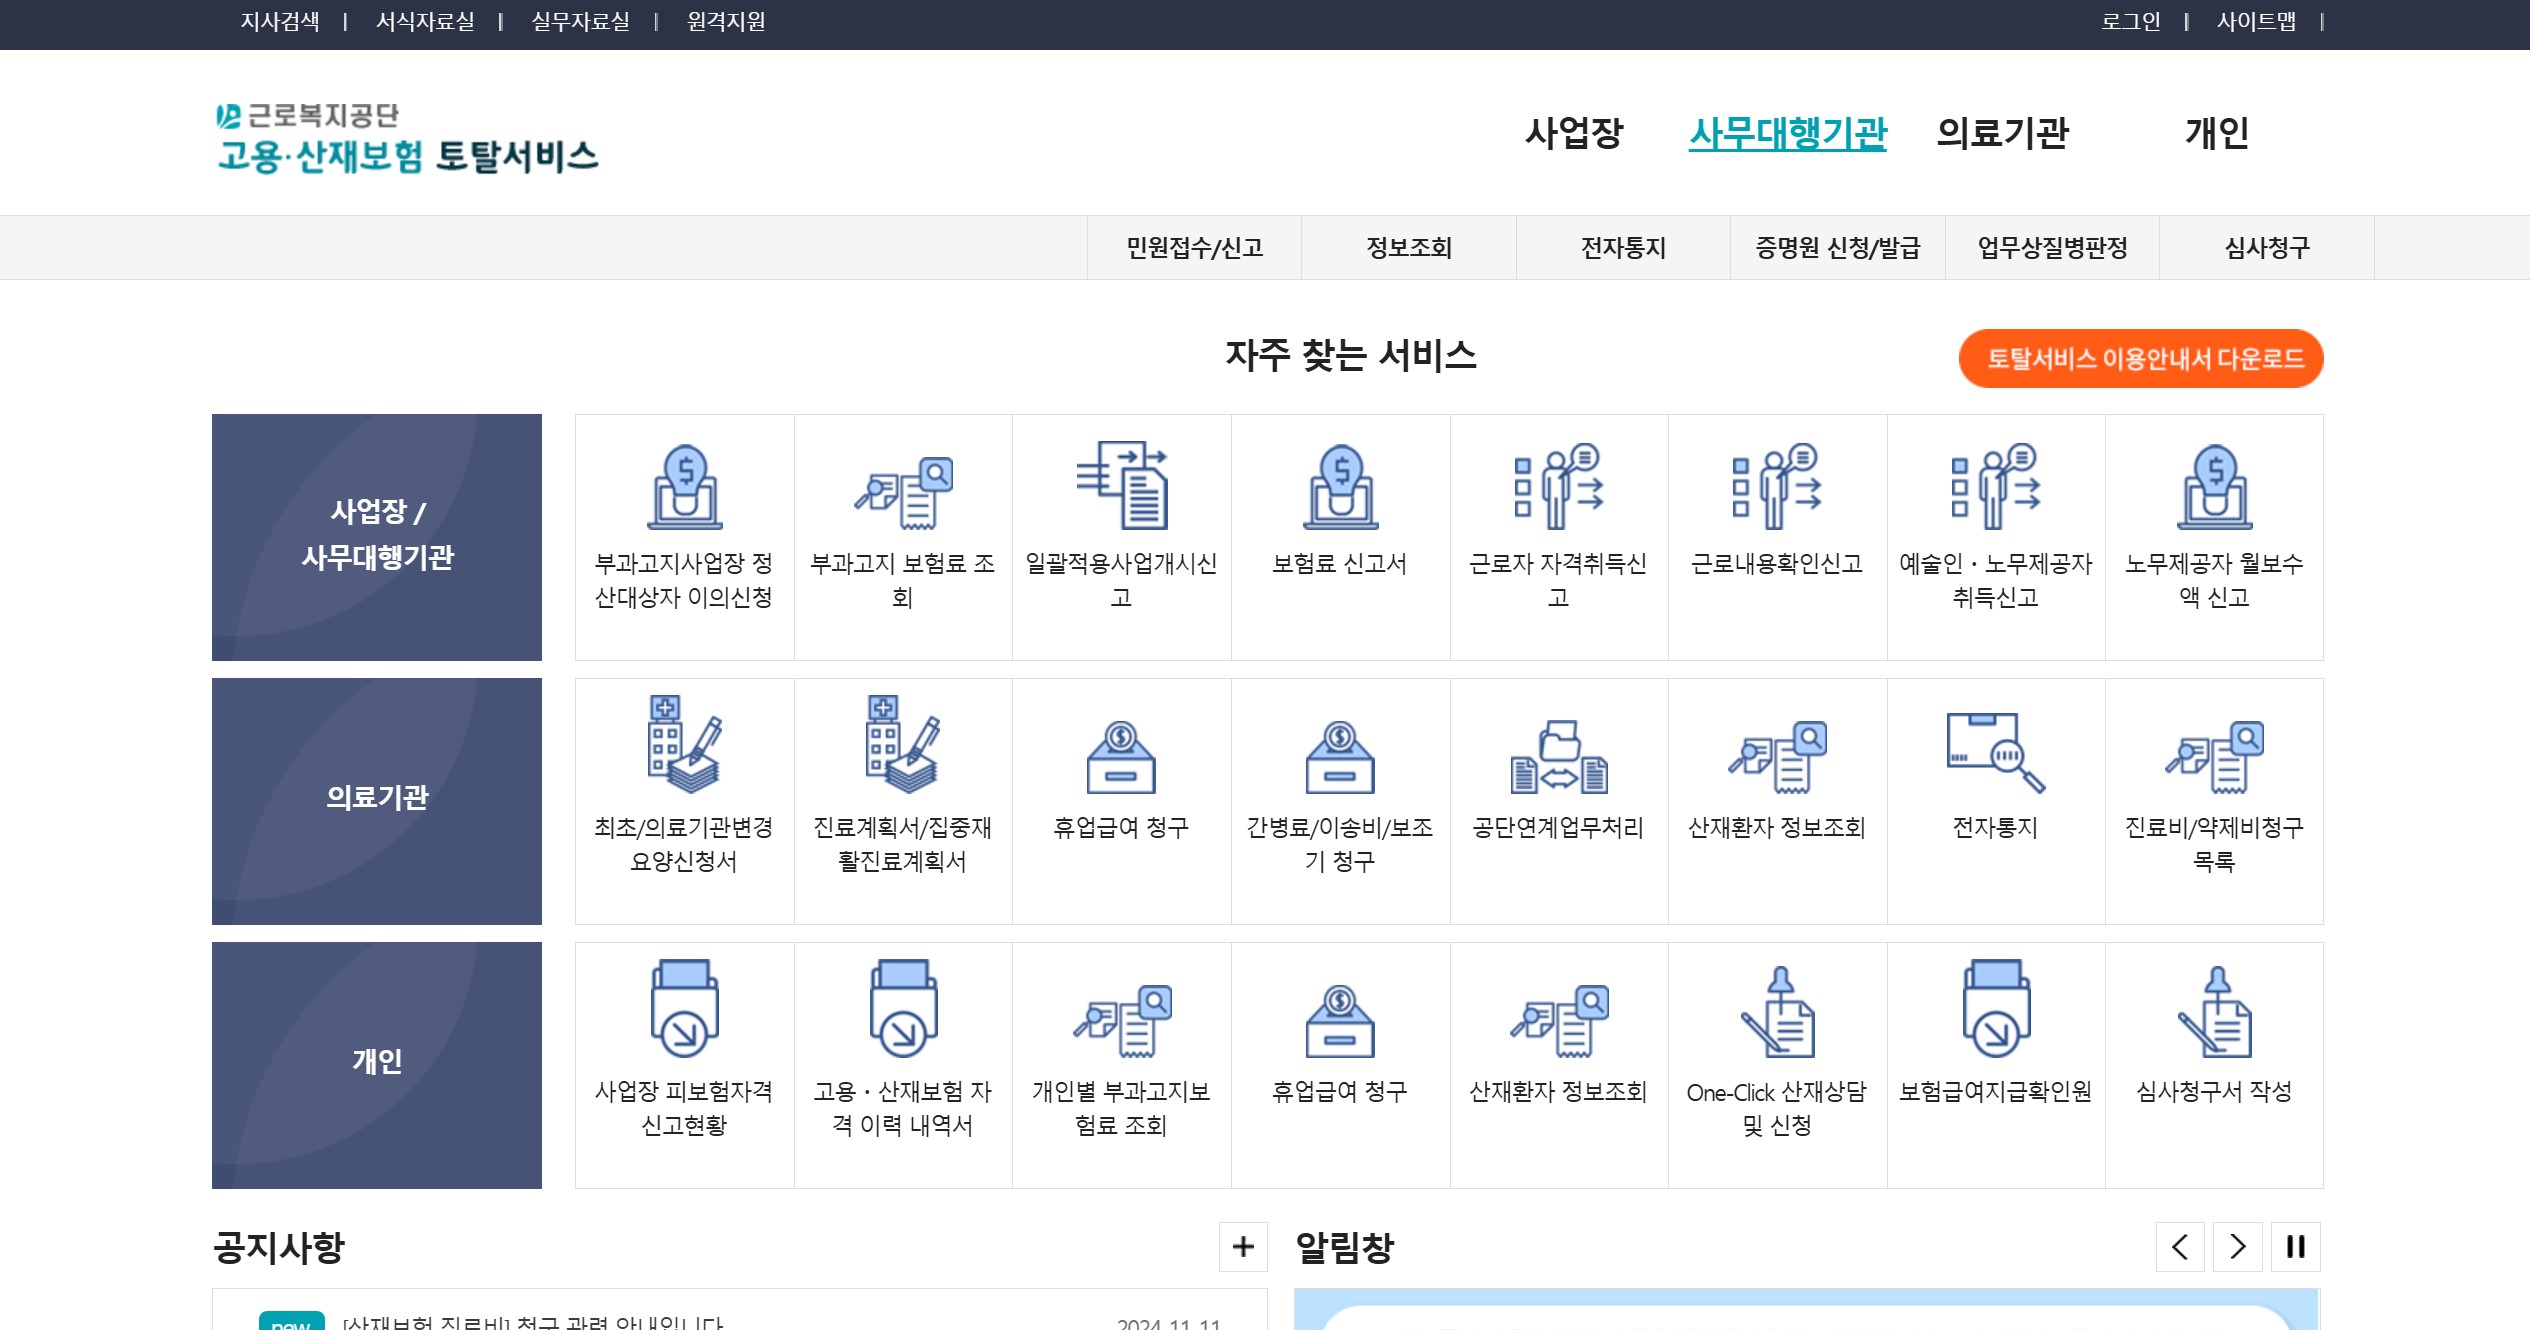Open 일괄적용사업개시신고 document icon
This screenshot has height=1330, width=2530.
click(x=1121, y=487)
